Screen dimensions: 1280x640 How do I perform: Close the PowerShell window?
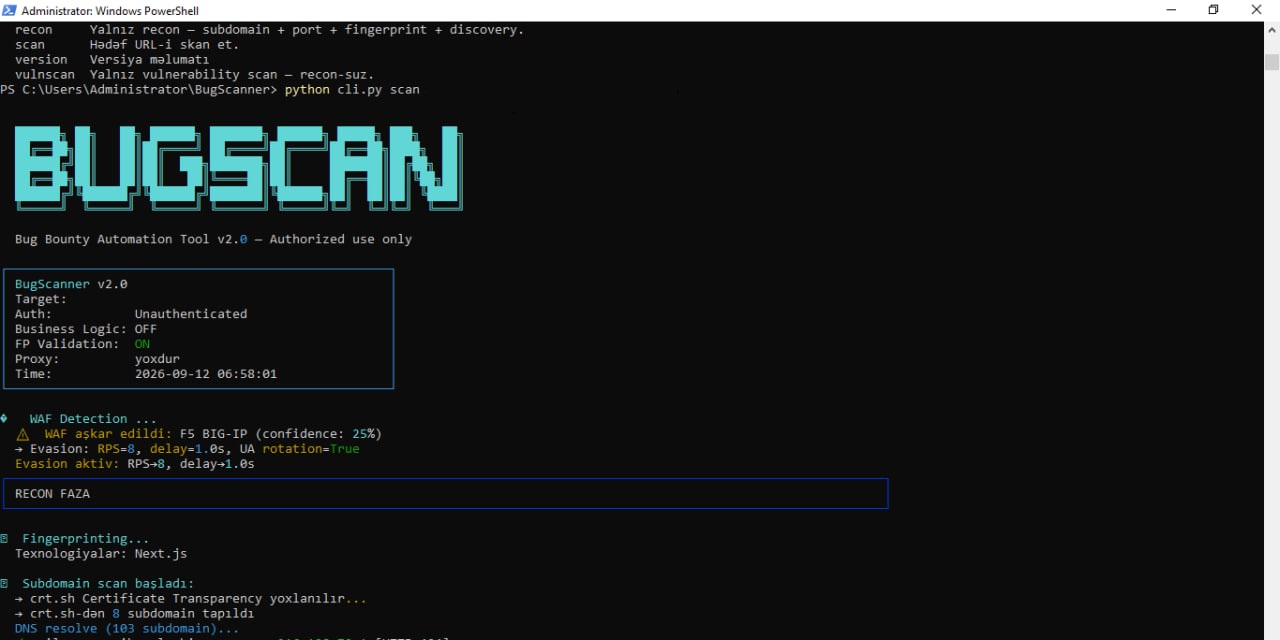tap(1257, 10)
